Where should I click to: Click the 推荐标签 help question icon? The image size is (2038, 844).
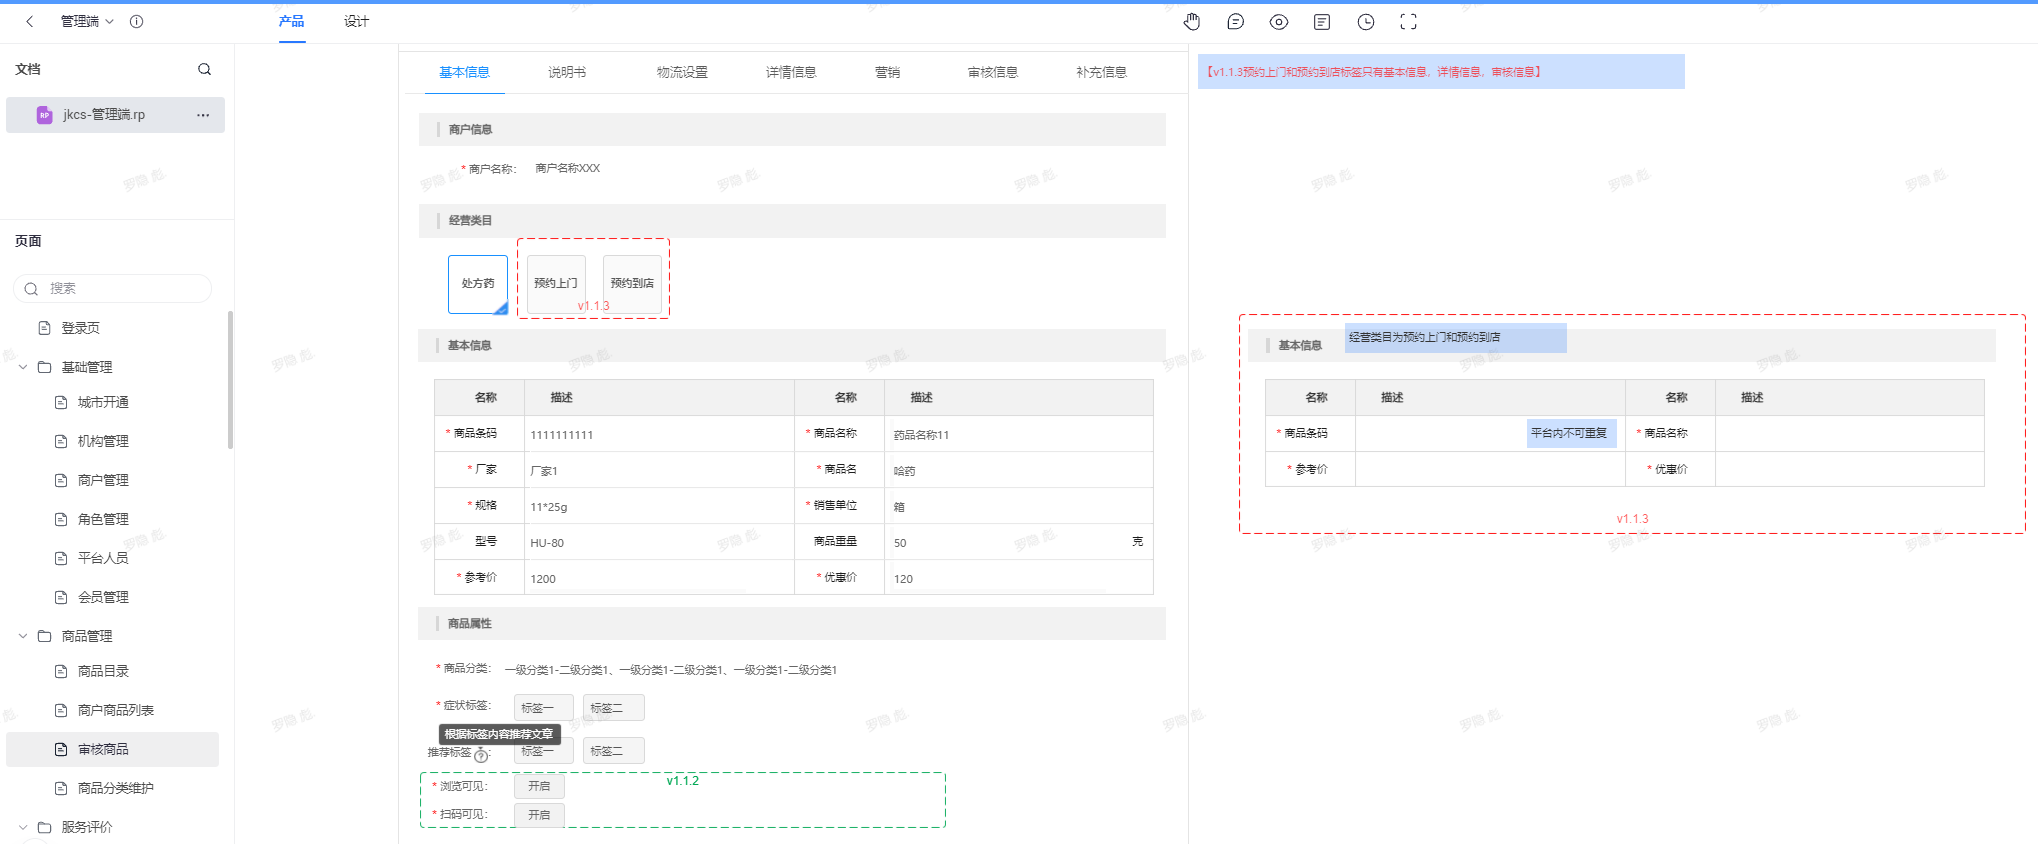(481, 756)
